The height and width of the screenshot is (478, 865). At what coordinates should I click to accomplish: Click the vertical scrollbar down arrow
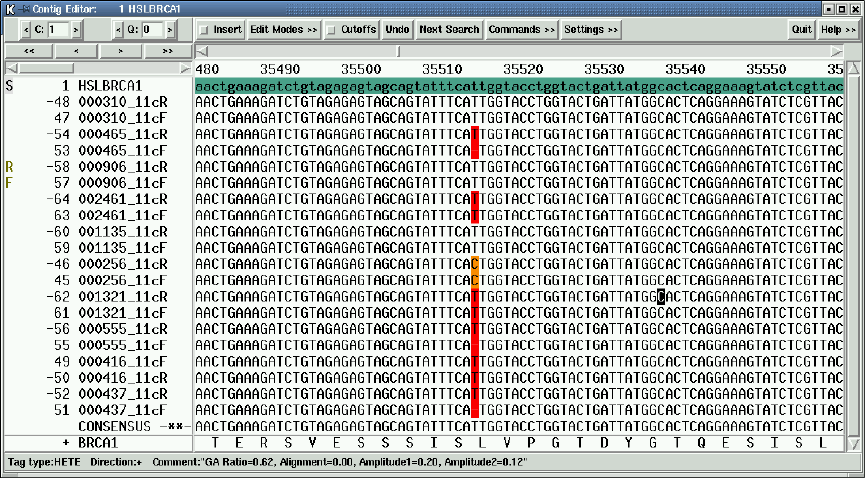[853, 443]
